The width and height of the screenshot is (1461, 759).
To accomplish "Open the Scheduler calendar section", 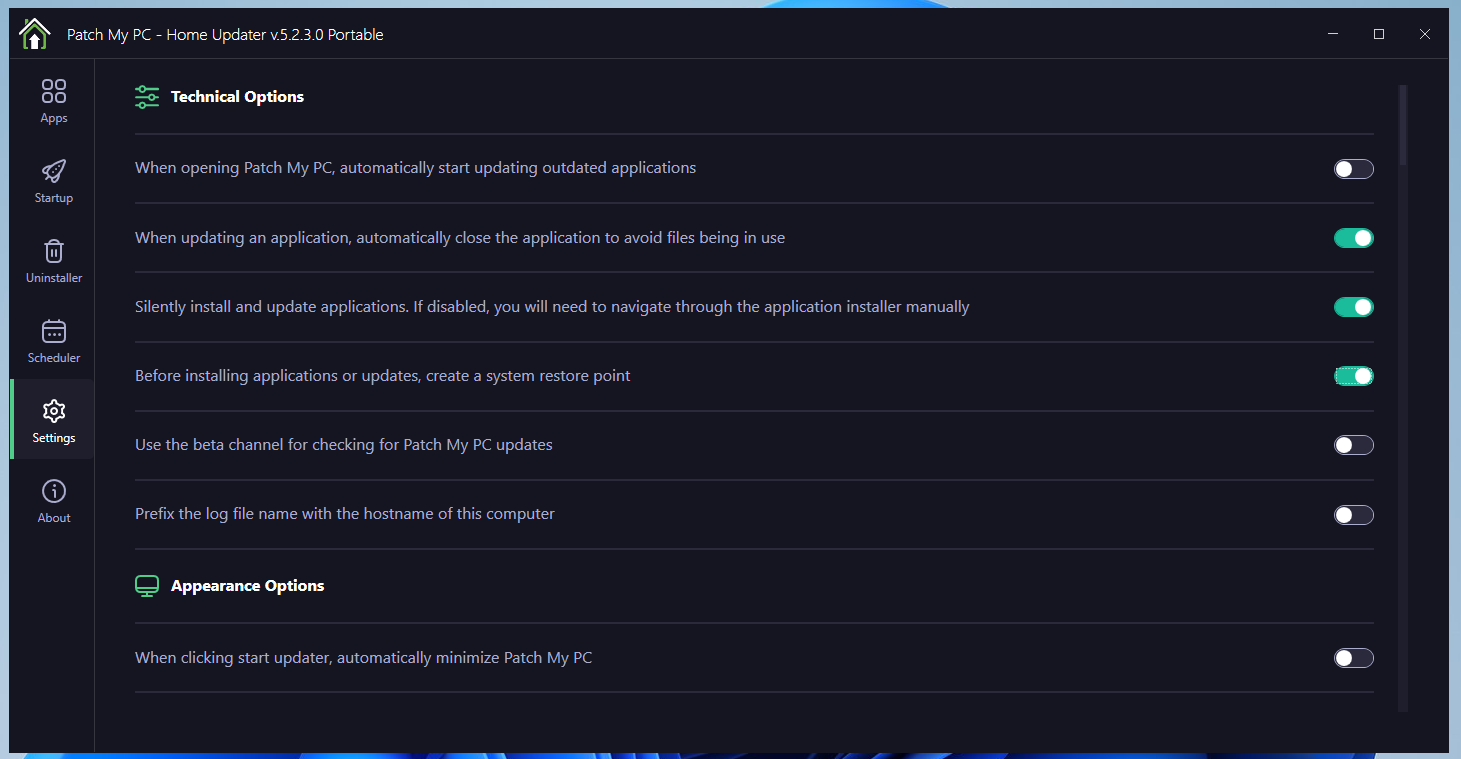I will pos(54,341).
